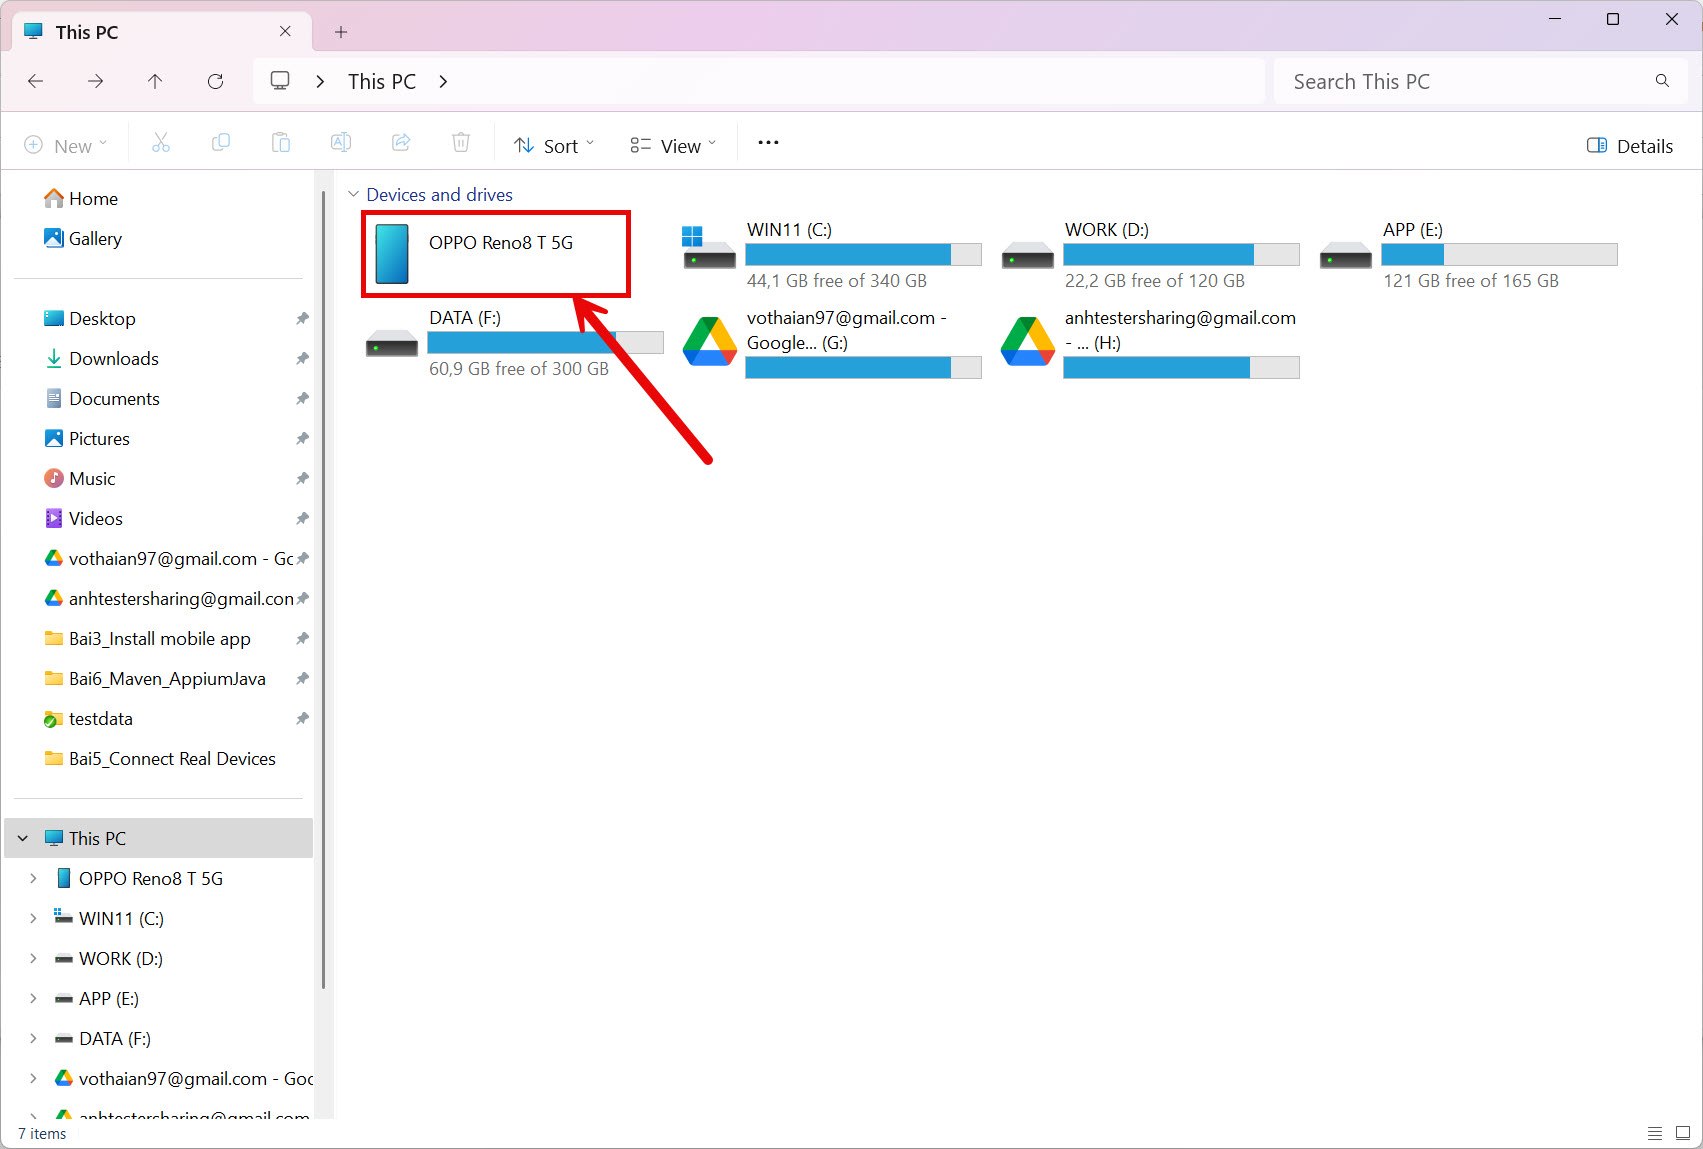The width and height of the screenshot is (1703, 1149).
Task: Click the Rename icon in toolbar
Action: pyautogui.click(x=341, y=144)
